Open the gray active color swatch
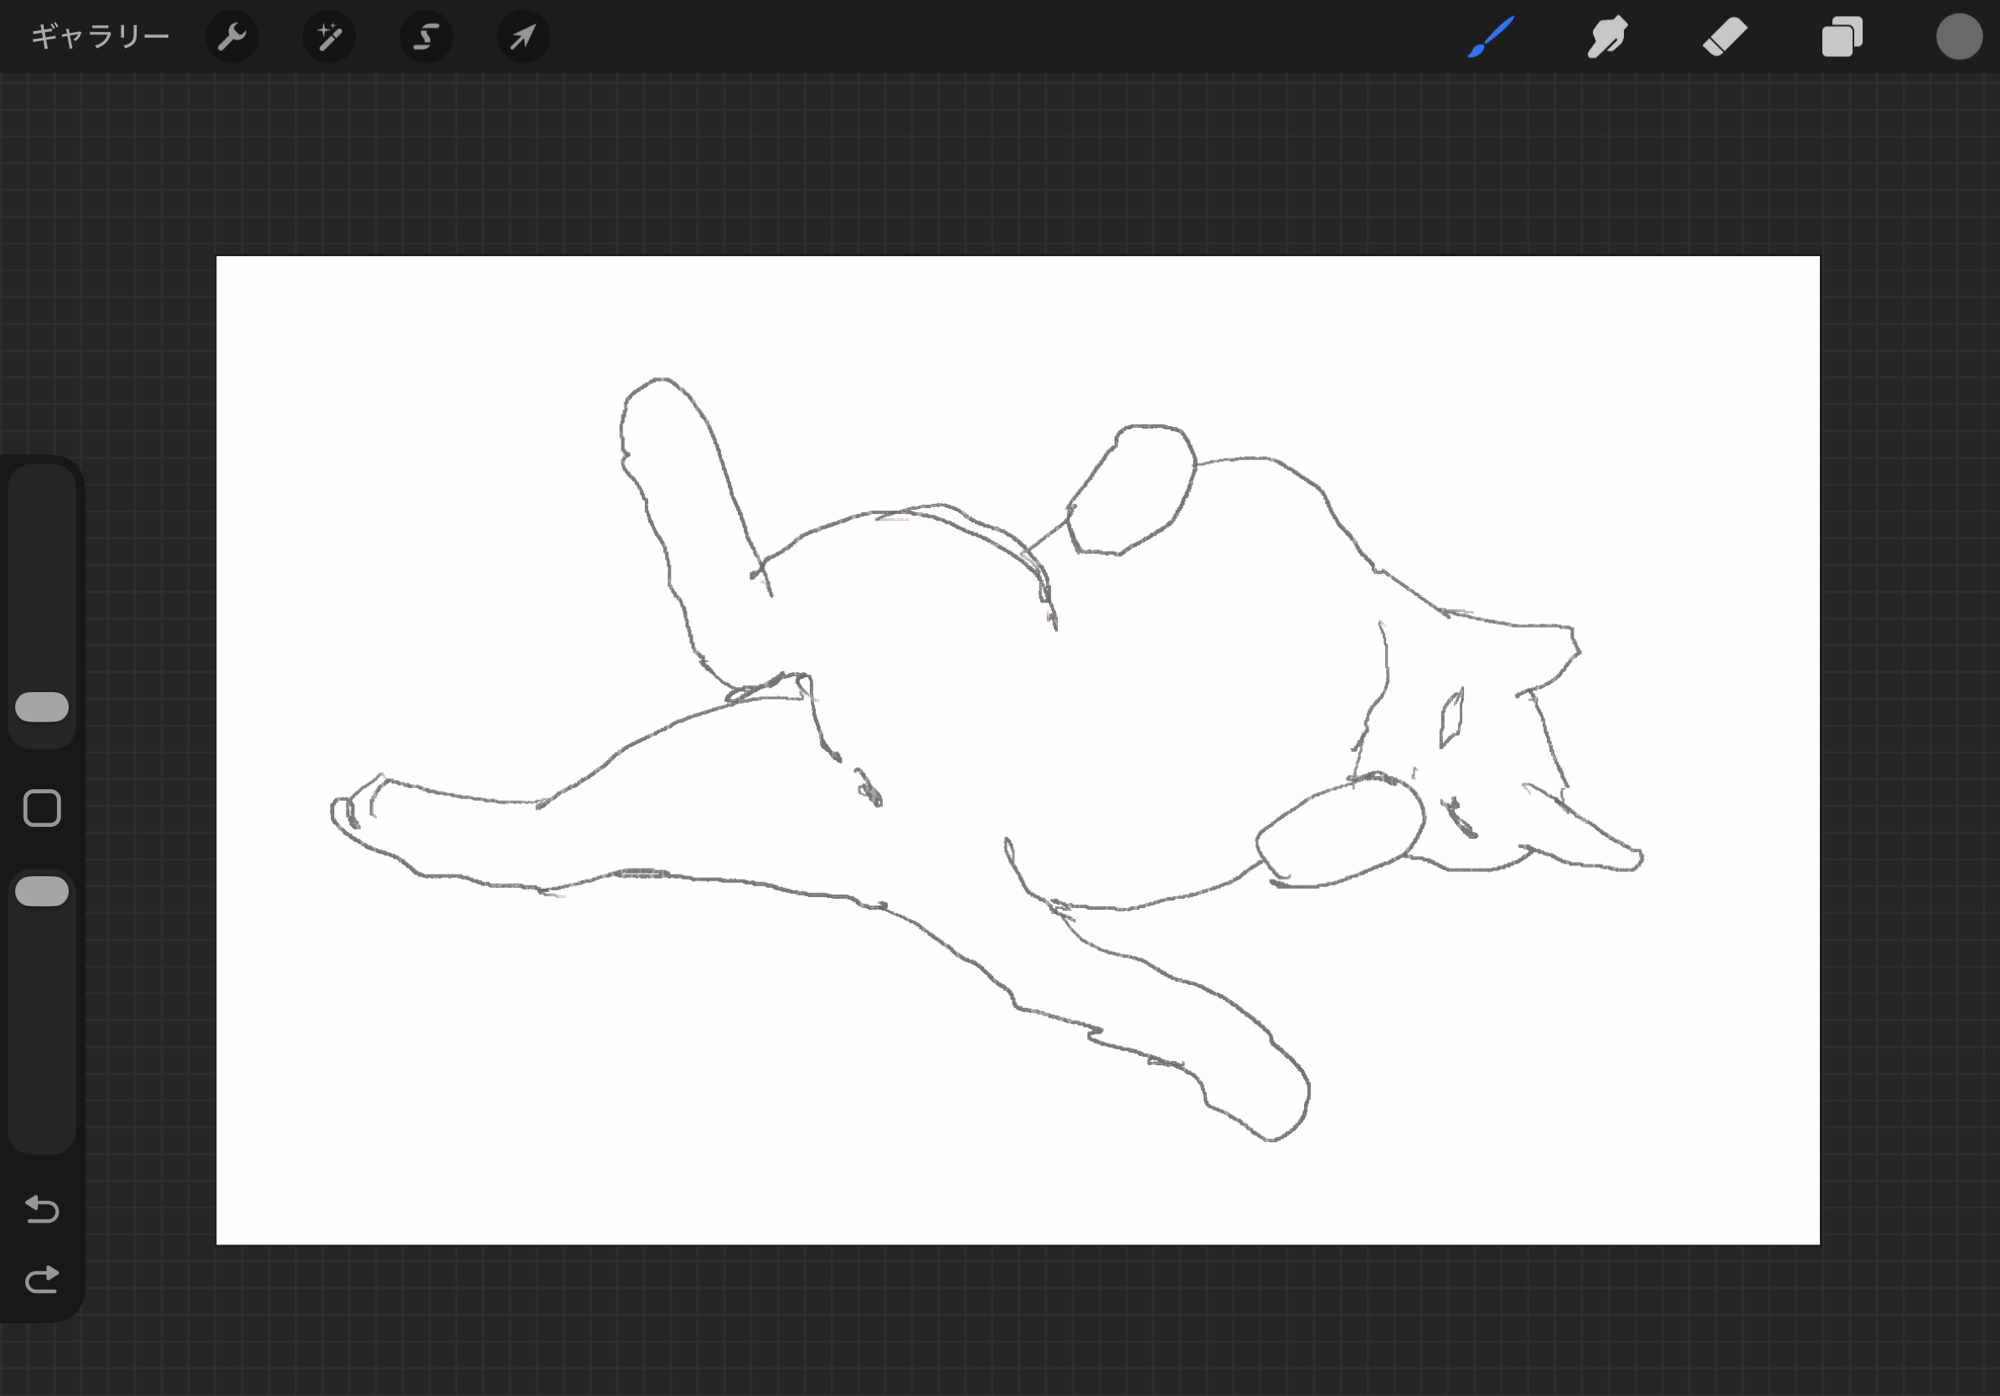This screenshot has height=1396, width=2000. point(1958,37)
